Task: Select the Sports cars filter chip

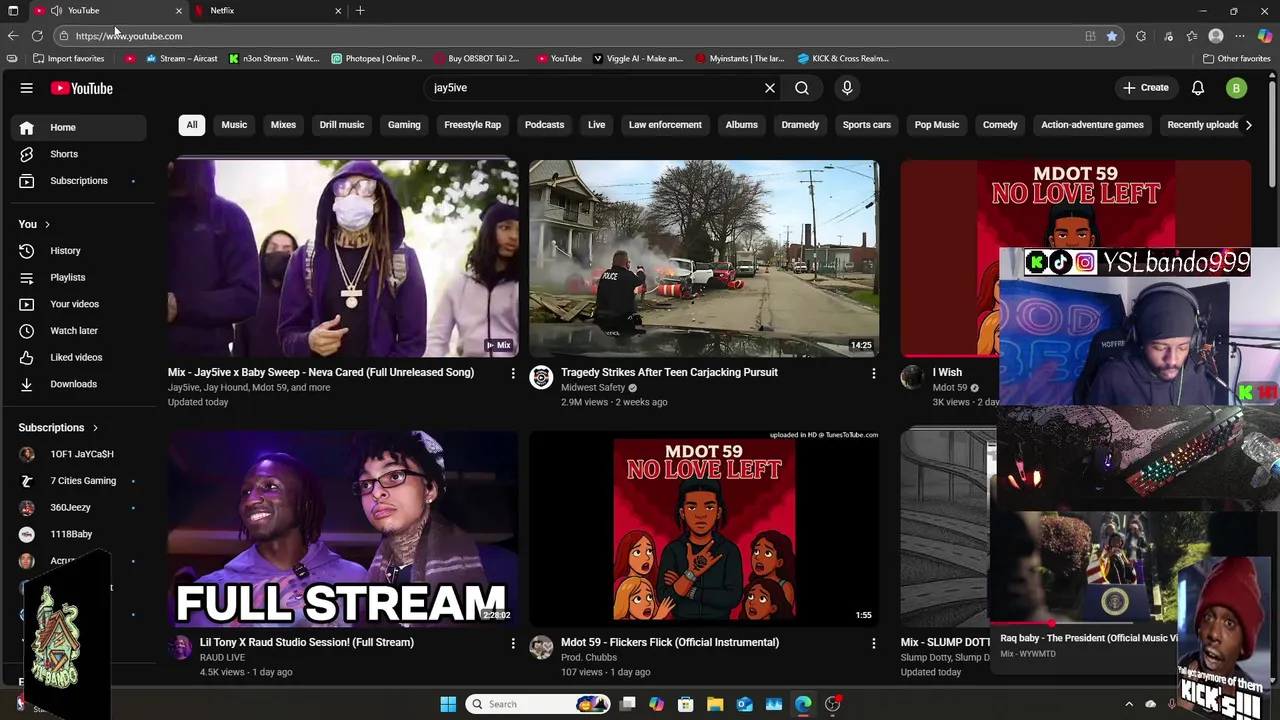Action: (867, 125)
